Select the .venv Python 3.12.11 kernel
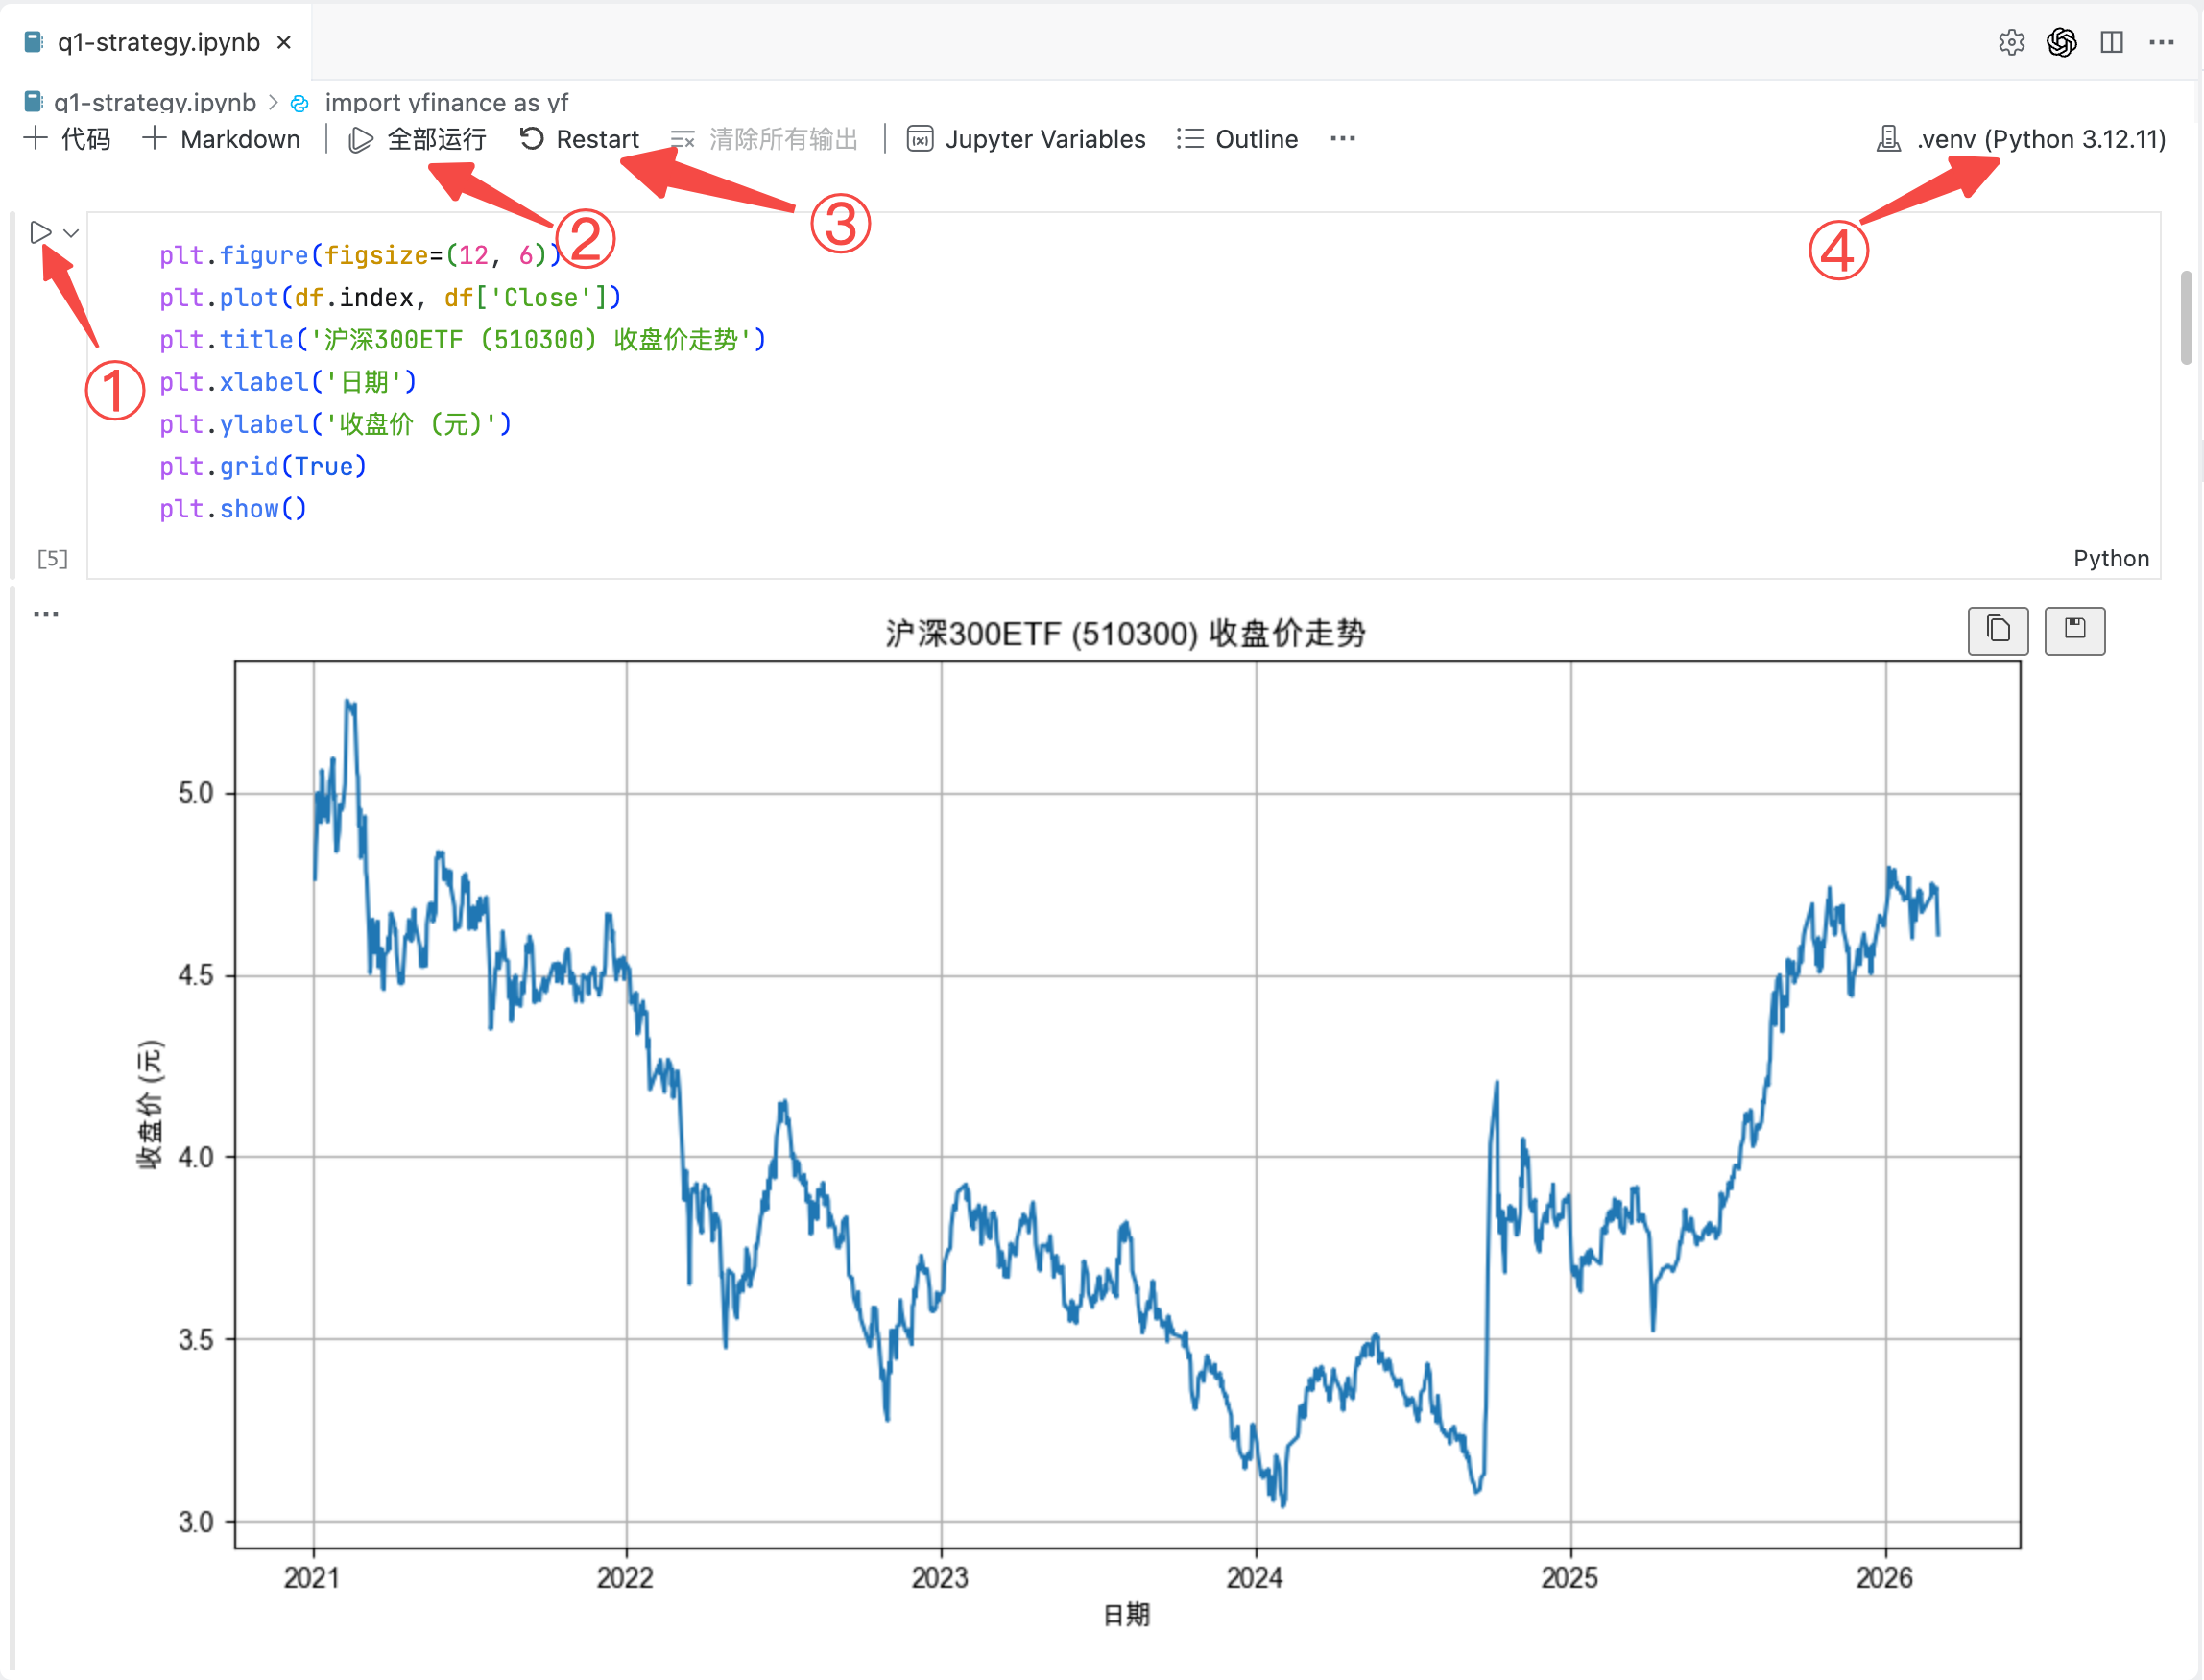 click(x=2020, y=139)
